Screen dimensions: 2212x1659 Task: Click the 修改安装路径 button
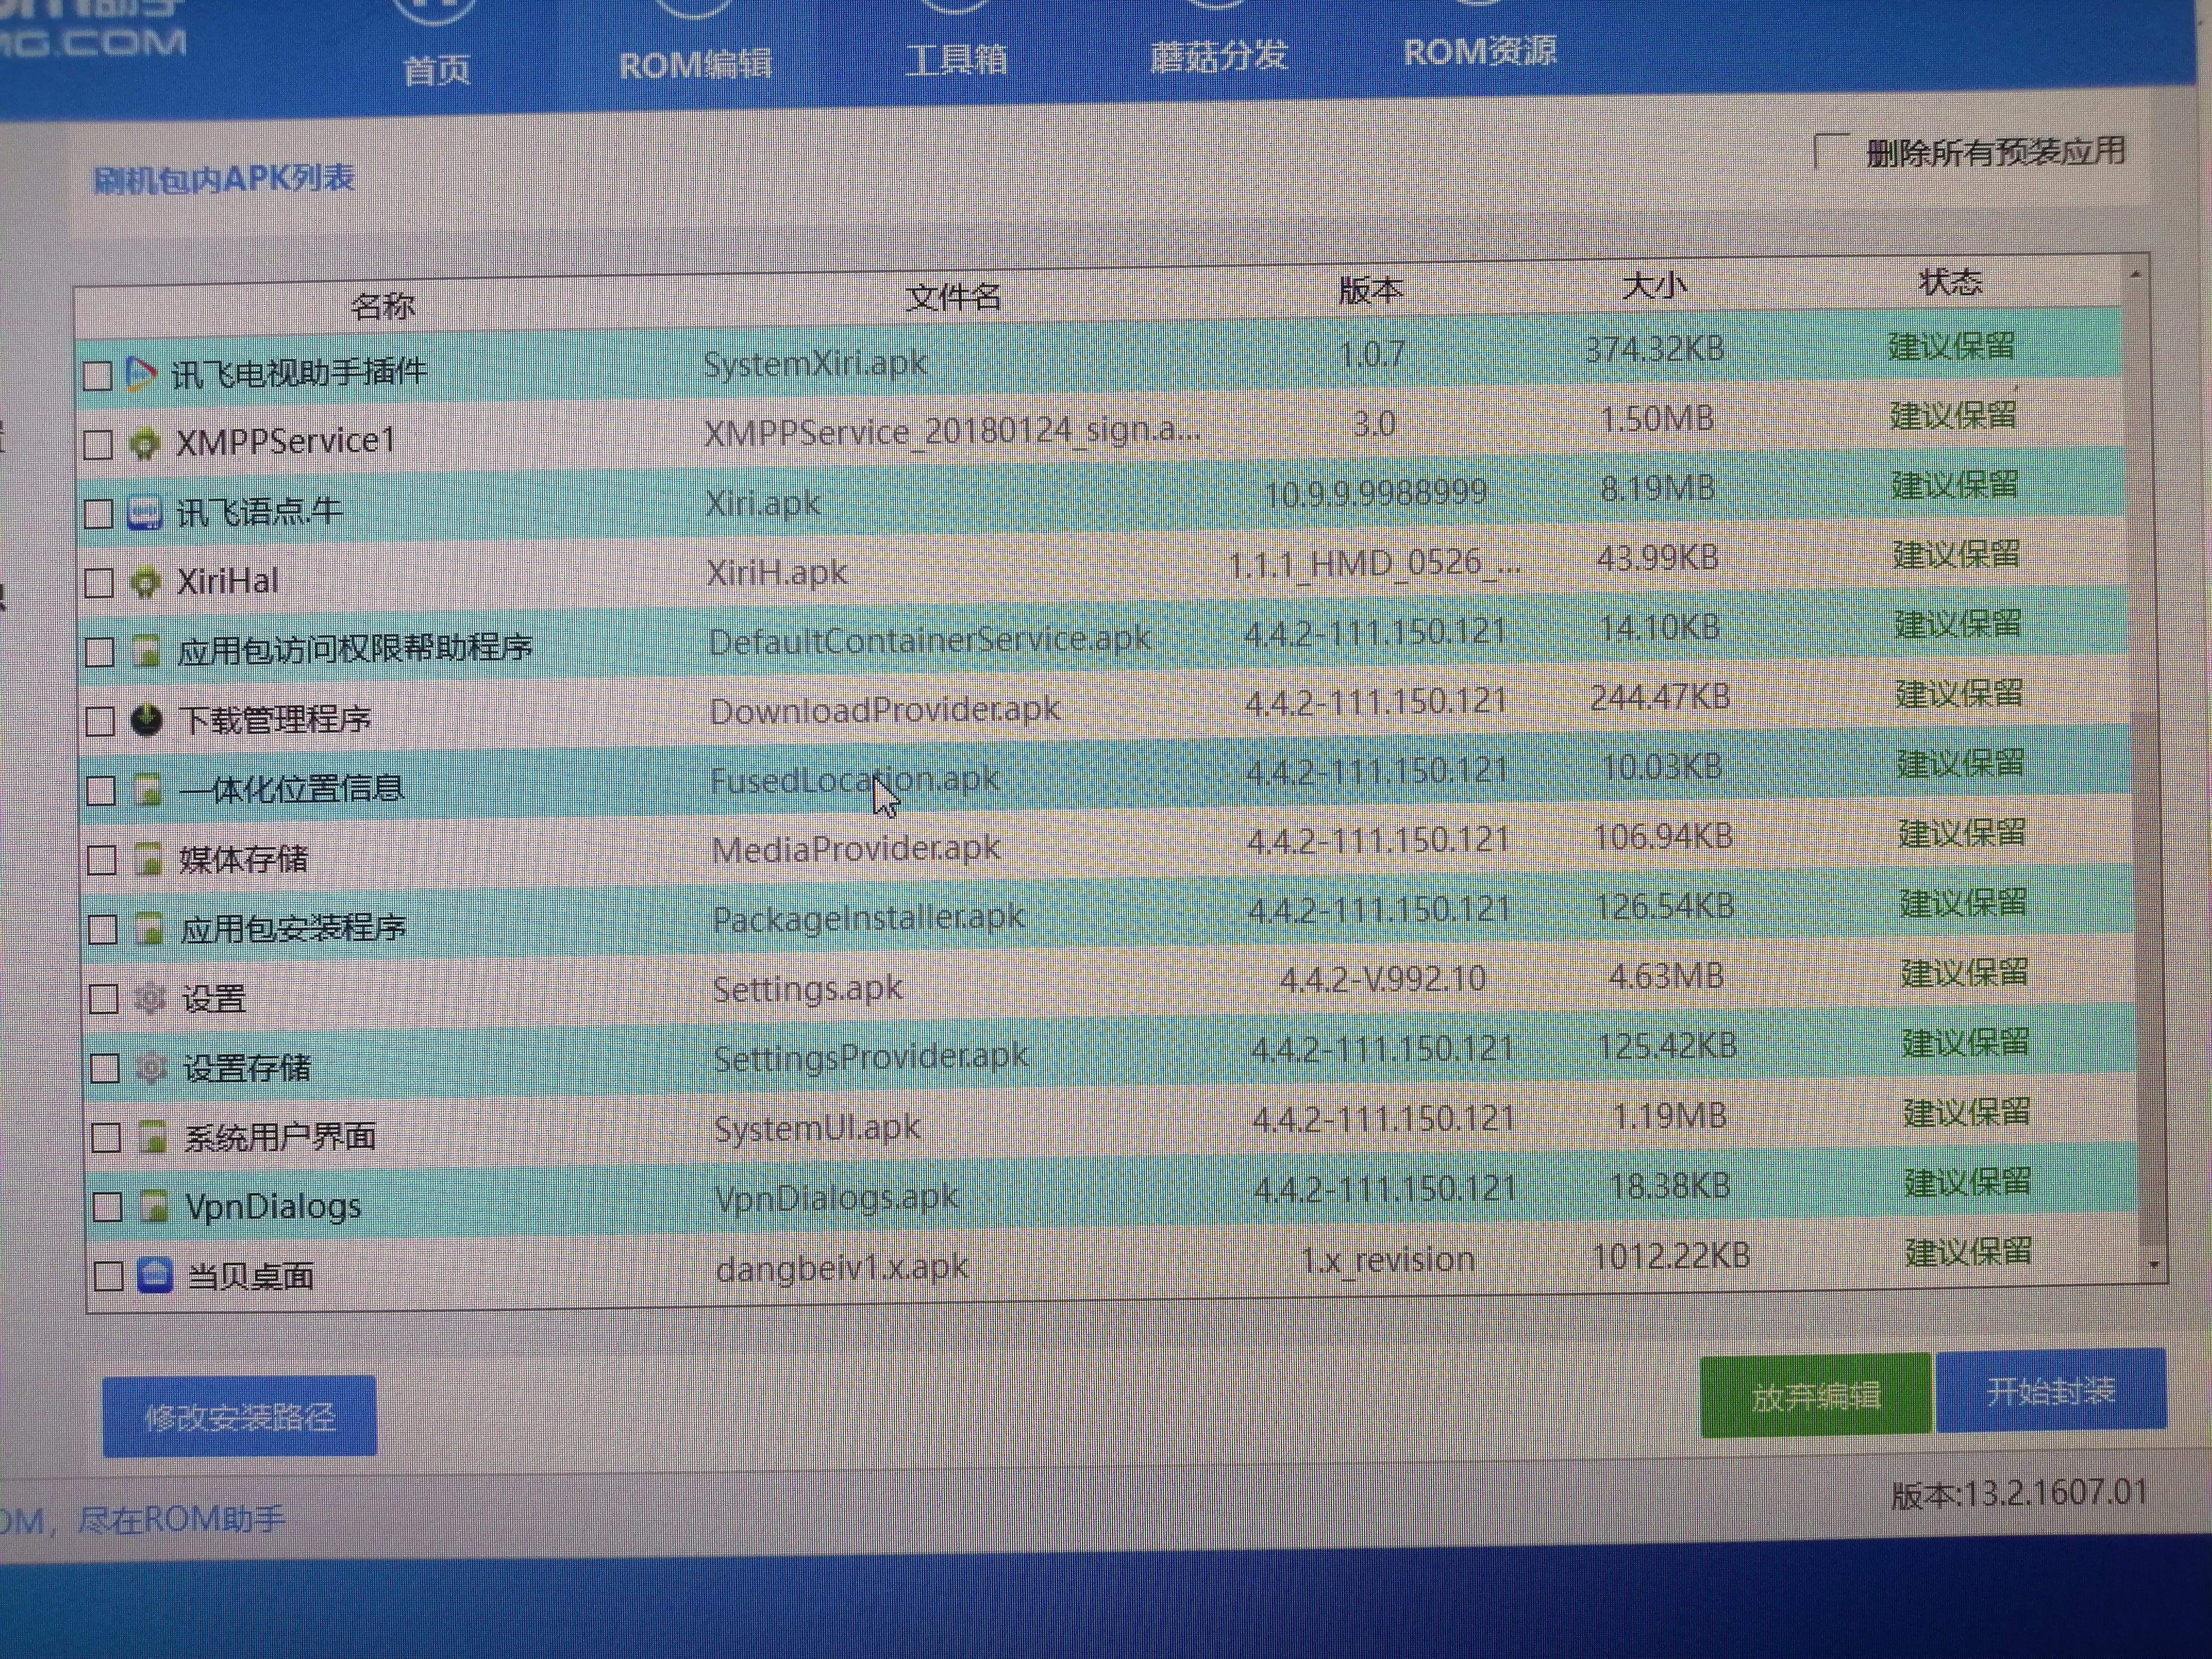point(240,1416)
